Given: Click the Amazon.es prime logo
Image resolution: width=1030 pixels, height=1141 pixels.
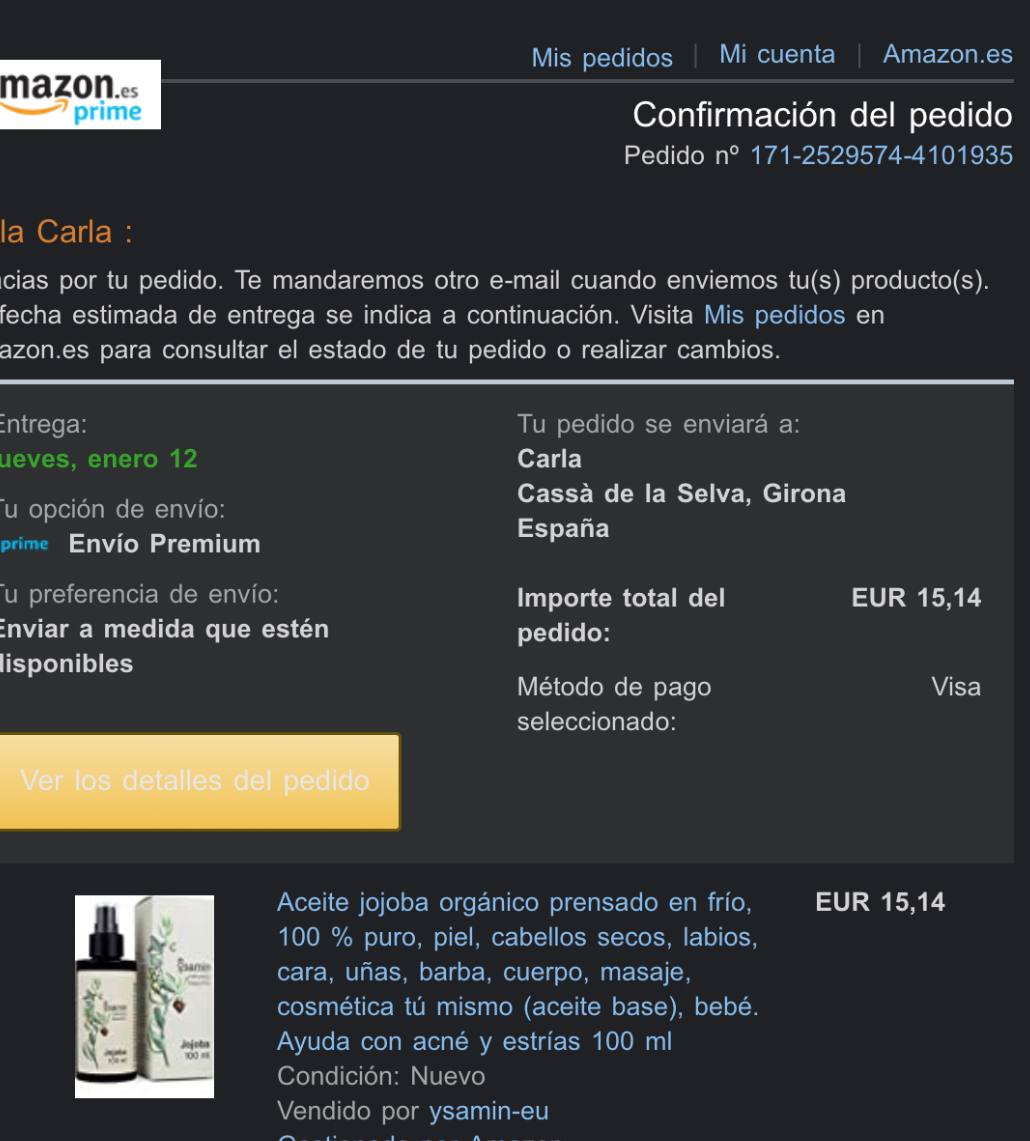Looking at the screenshot, I should coord(79,95).
